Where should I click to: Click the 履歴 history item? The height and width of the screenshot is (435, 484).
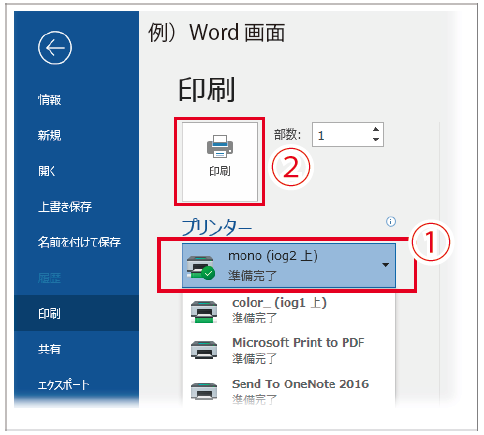(x=49, y=278)
